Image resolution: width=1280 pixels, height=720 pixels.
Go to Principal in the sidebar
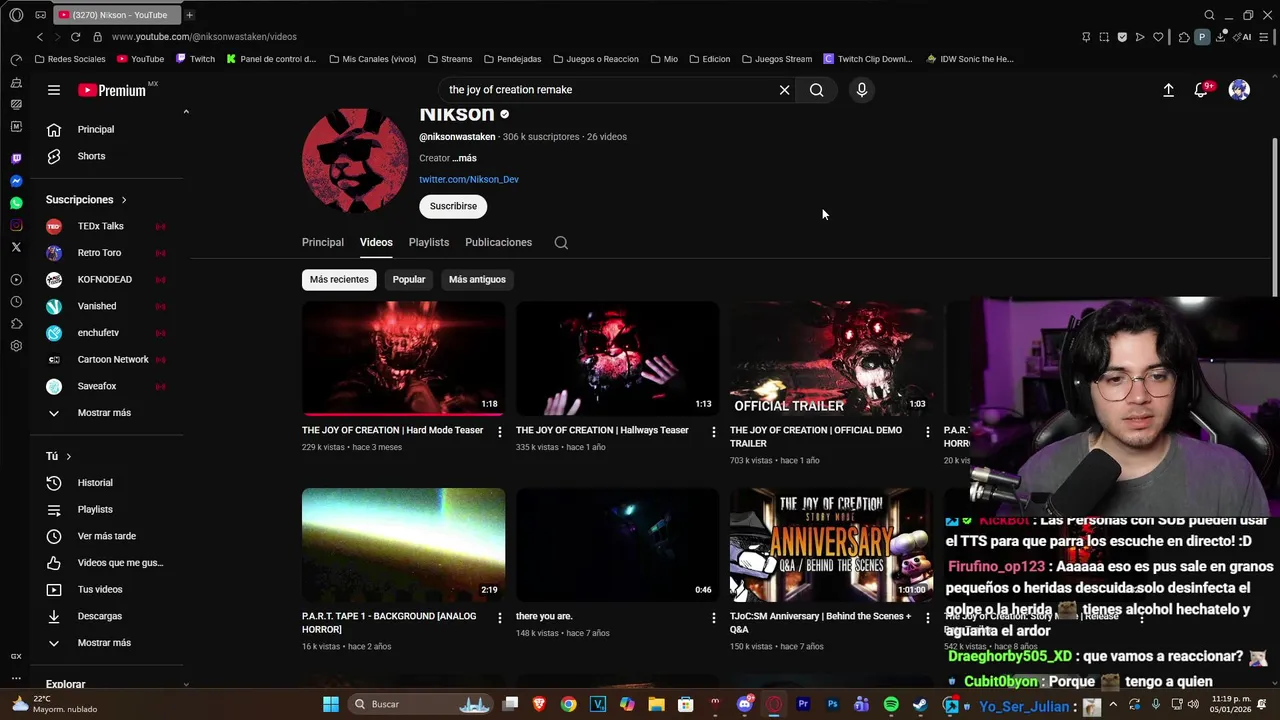[107, 129]
